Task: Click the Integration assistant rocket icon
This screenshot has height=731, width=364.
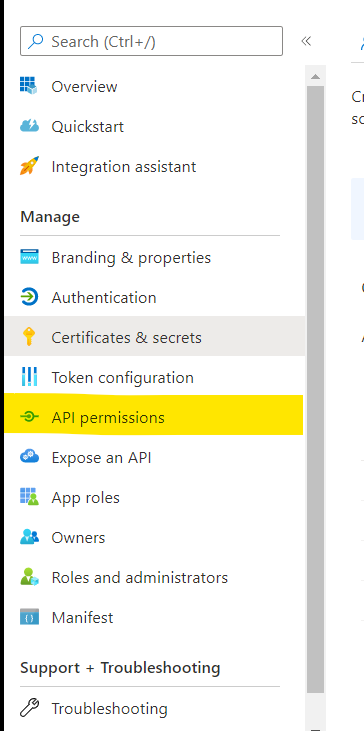Action: tap(29, 166)
